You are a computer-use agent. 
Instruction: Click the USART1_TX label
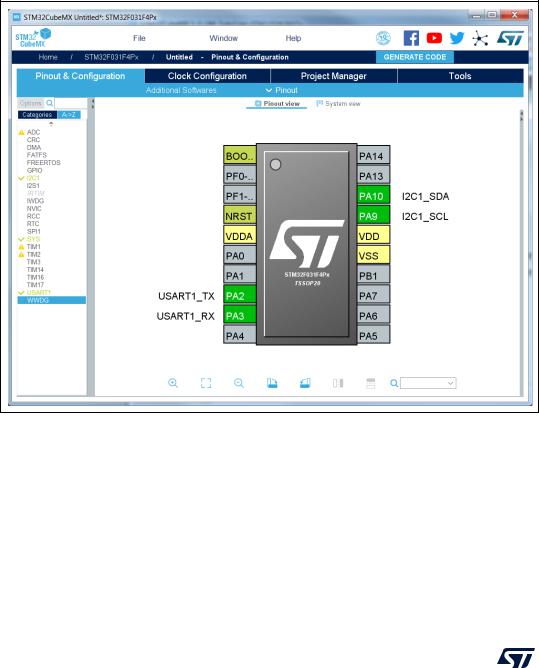pyautogui.click(x=186, y=296)
